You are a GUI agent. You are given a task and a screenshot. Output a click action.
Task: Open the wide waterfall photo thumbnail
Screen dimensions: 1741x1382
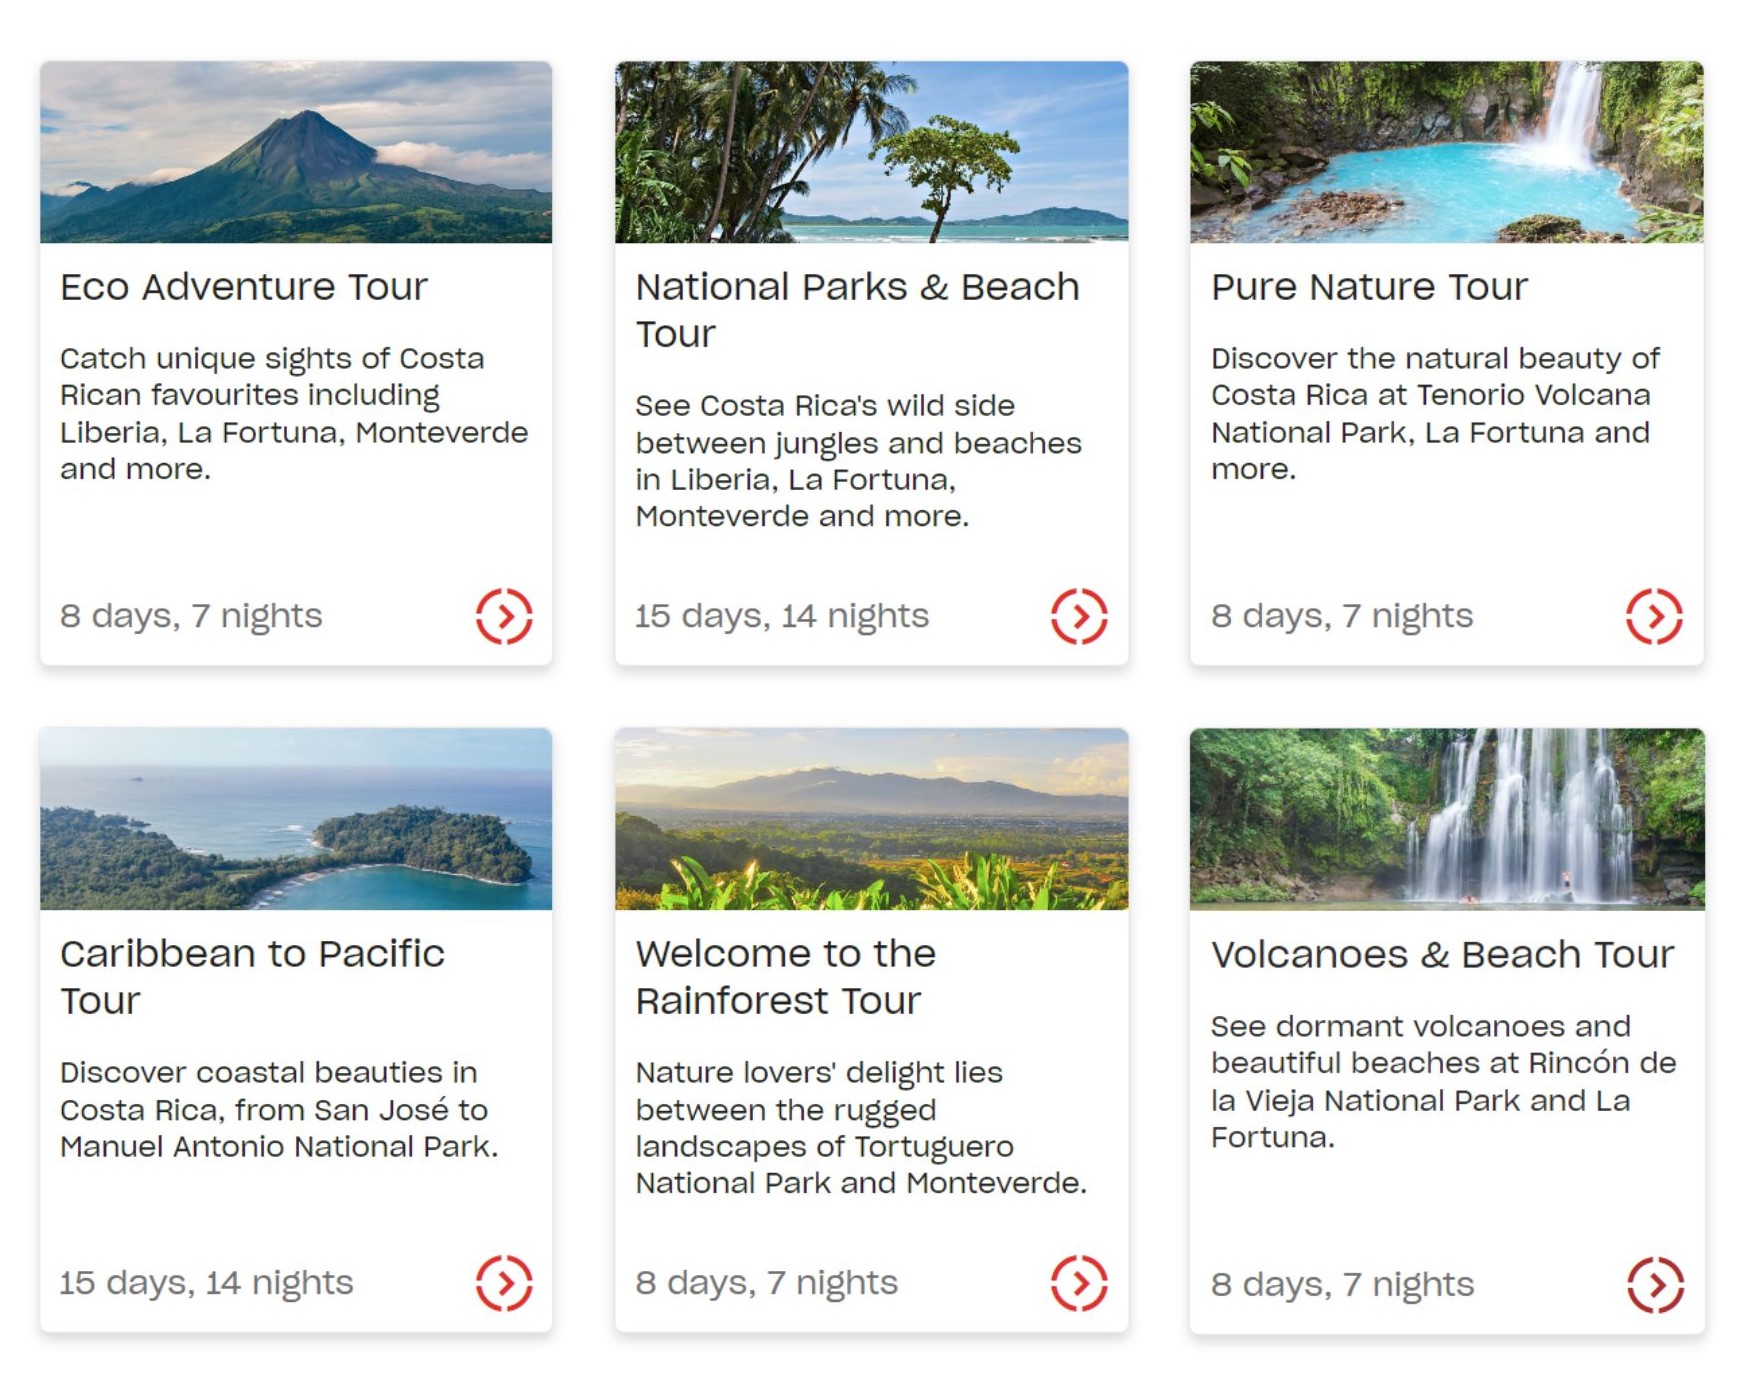click(x=1446, y=819)
